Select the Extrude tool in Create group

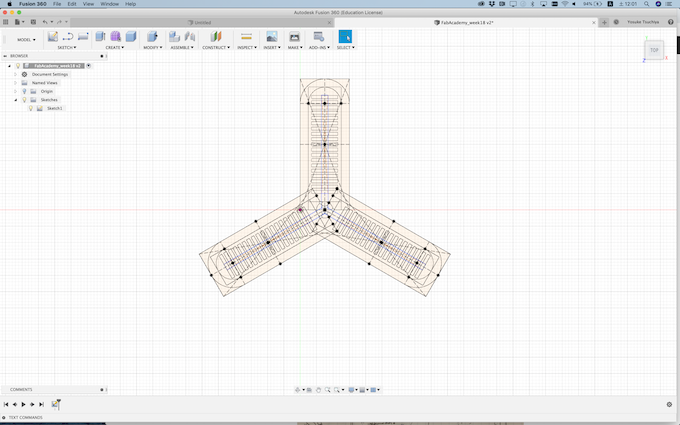tap(100, 37)
